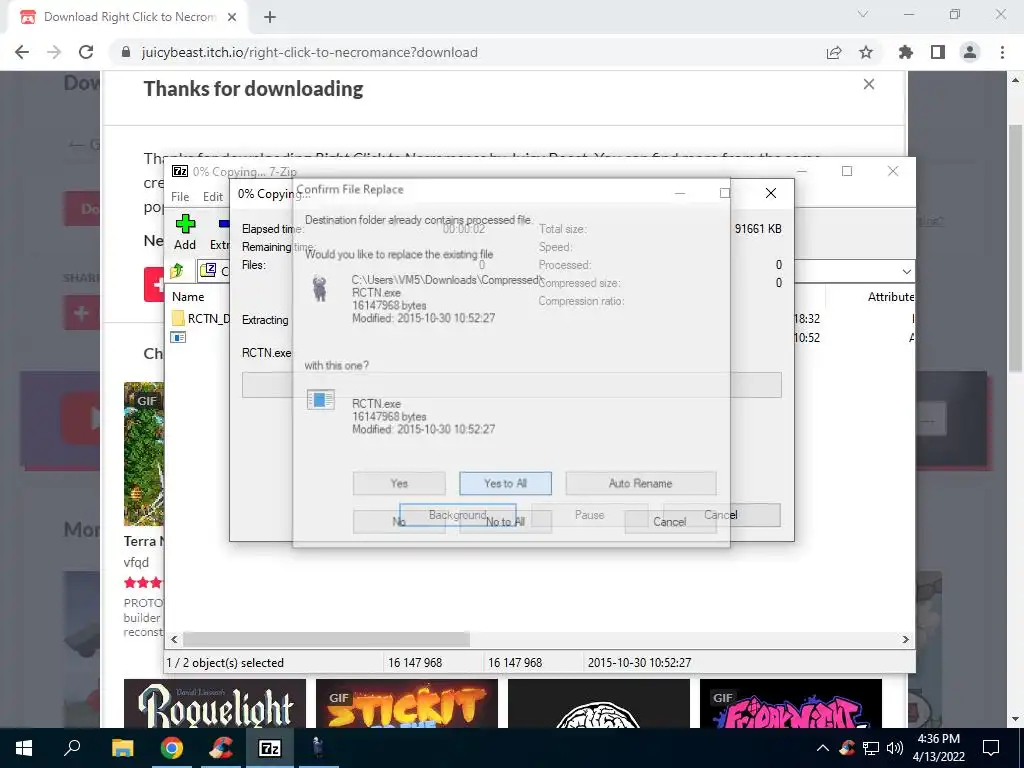
Task: Open Chrome tab search chevron
Action: click(x=863, y=14)
